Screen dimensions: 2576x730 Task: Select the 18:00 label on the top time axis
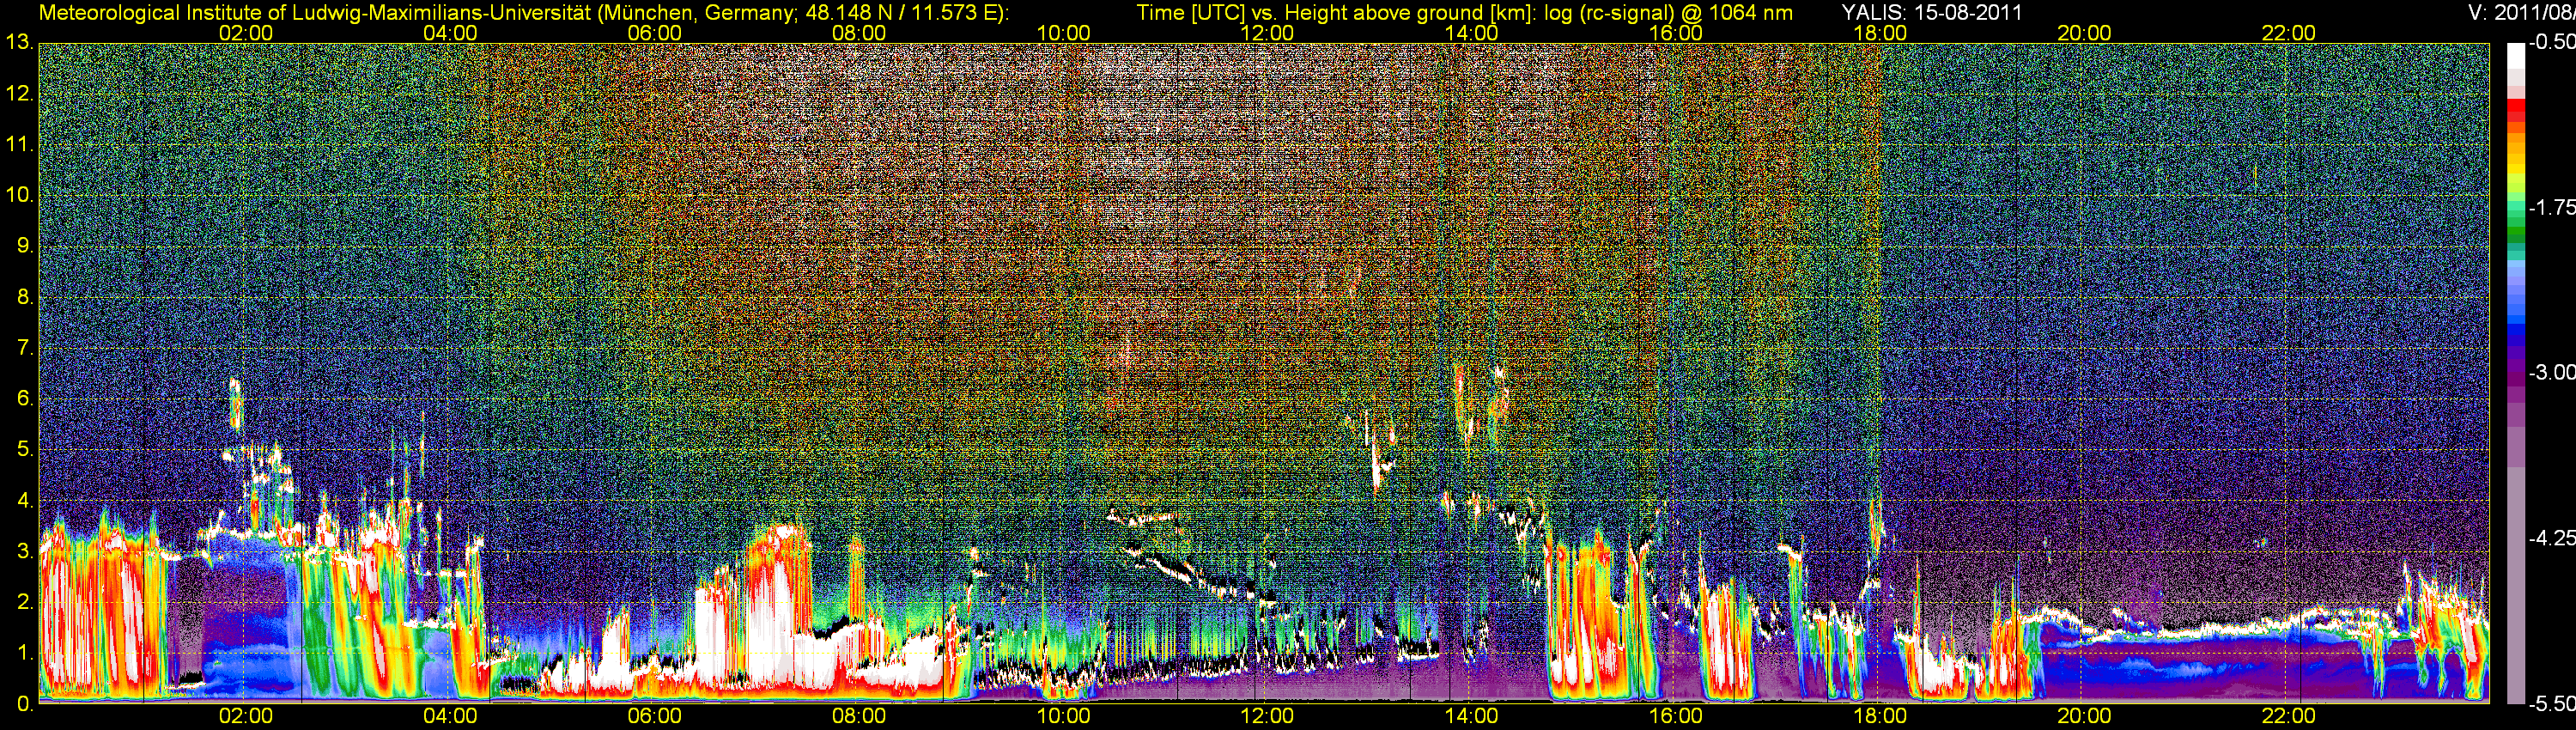point(1880,33)
